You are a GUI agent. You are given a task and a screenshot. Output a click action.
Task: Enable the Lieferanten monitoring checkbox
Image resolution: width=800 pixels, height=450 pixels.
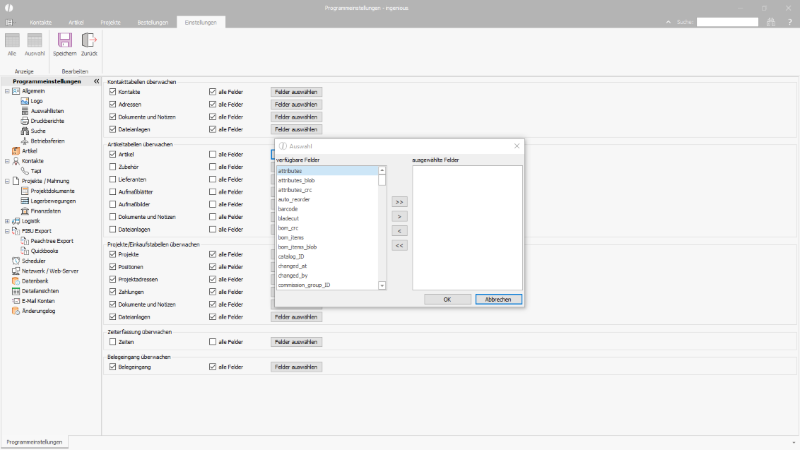[x=113, y=179]
